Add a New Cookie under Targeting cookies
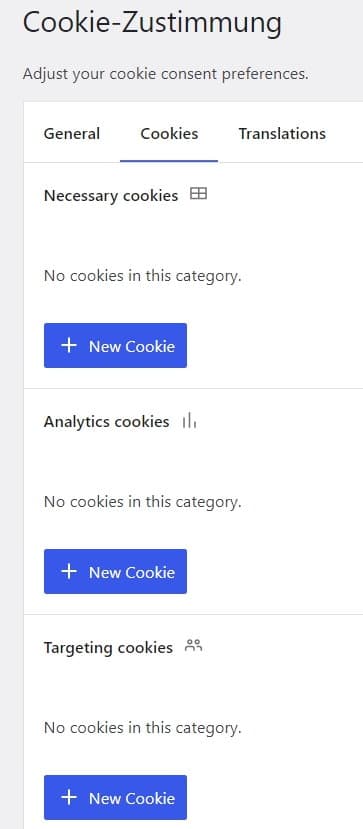The width and height of the screenshot is (363, 829). pos(115,797)
